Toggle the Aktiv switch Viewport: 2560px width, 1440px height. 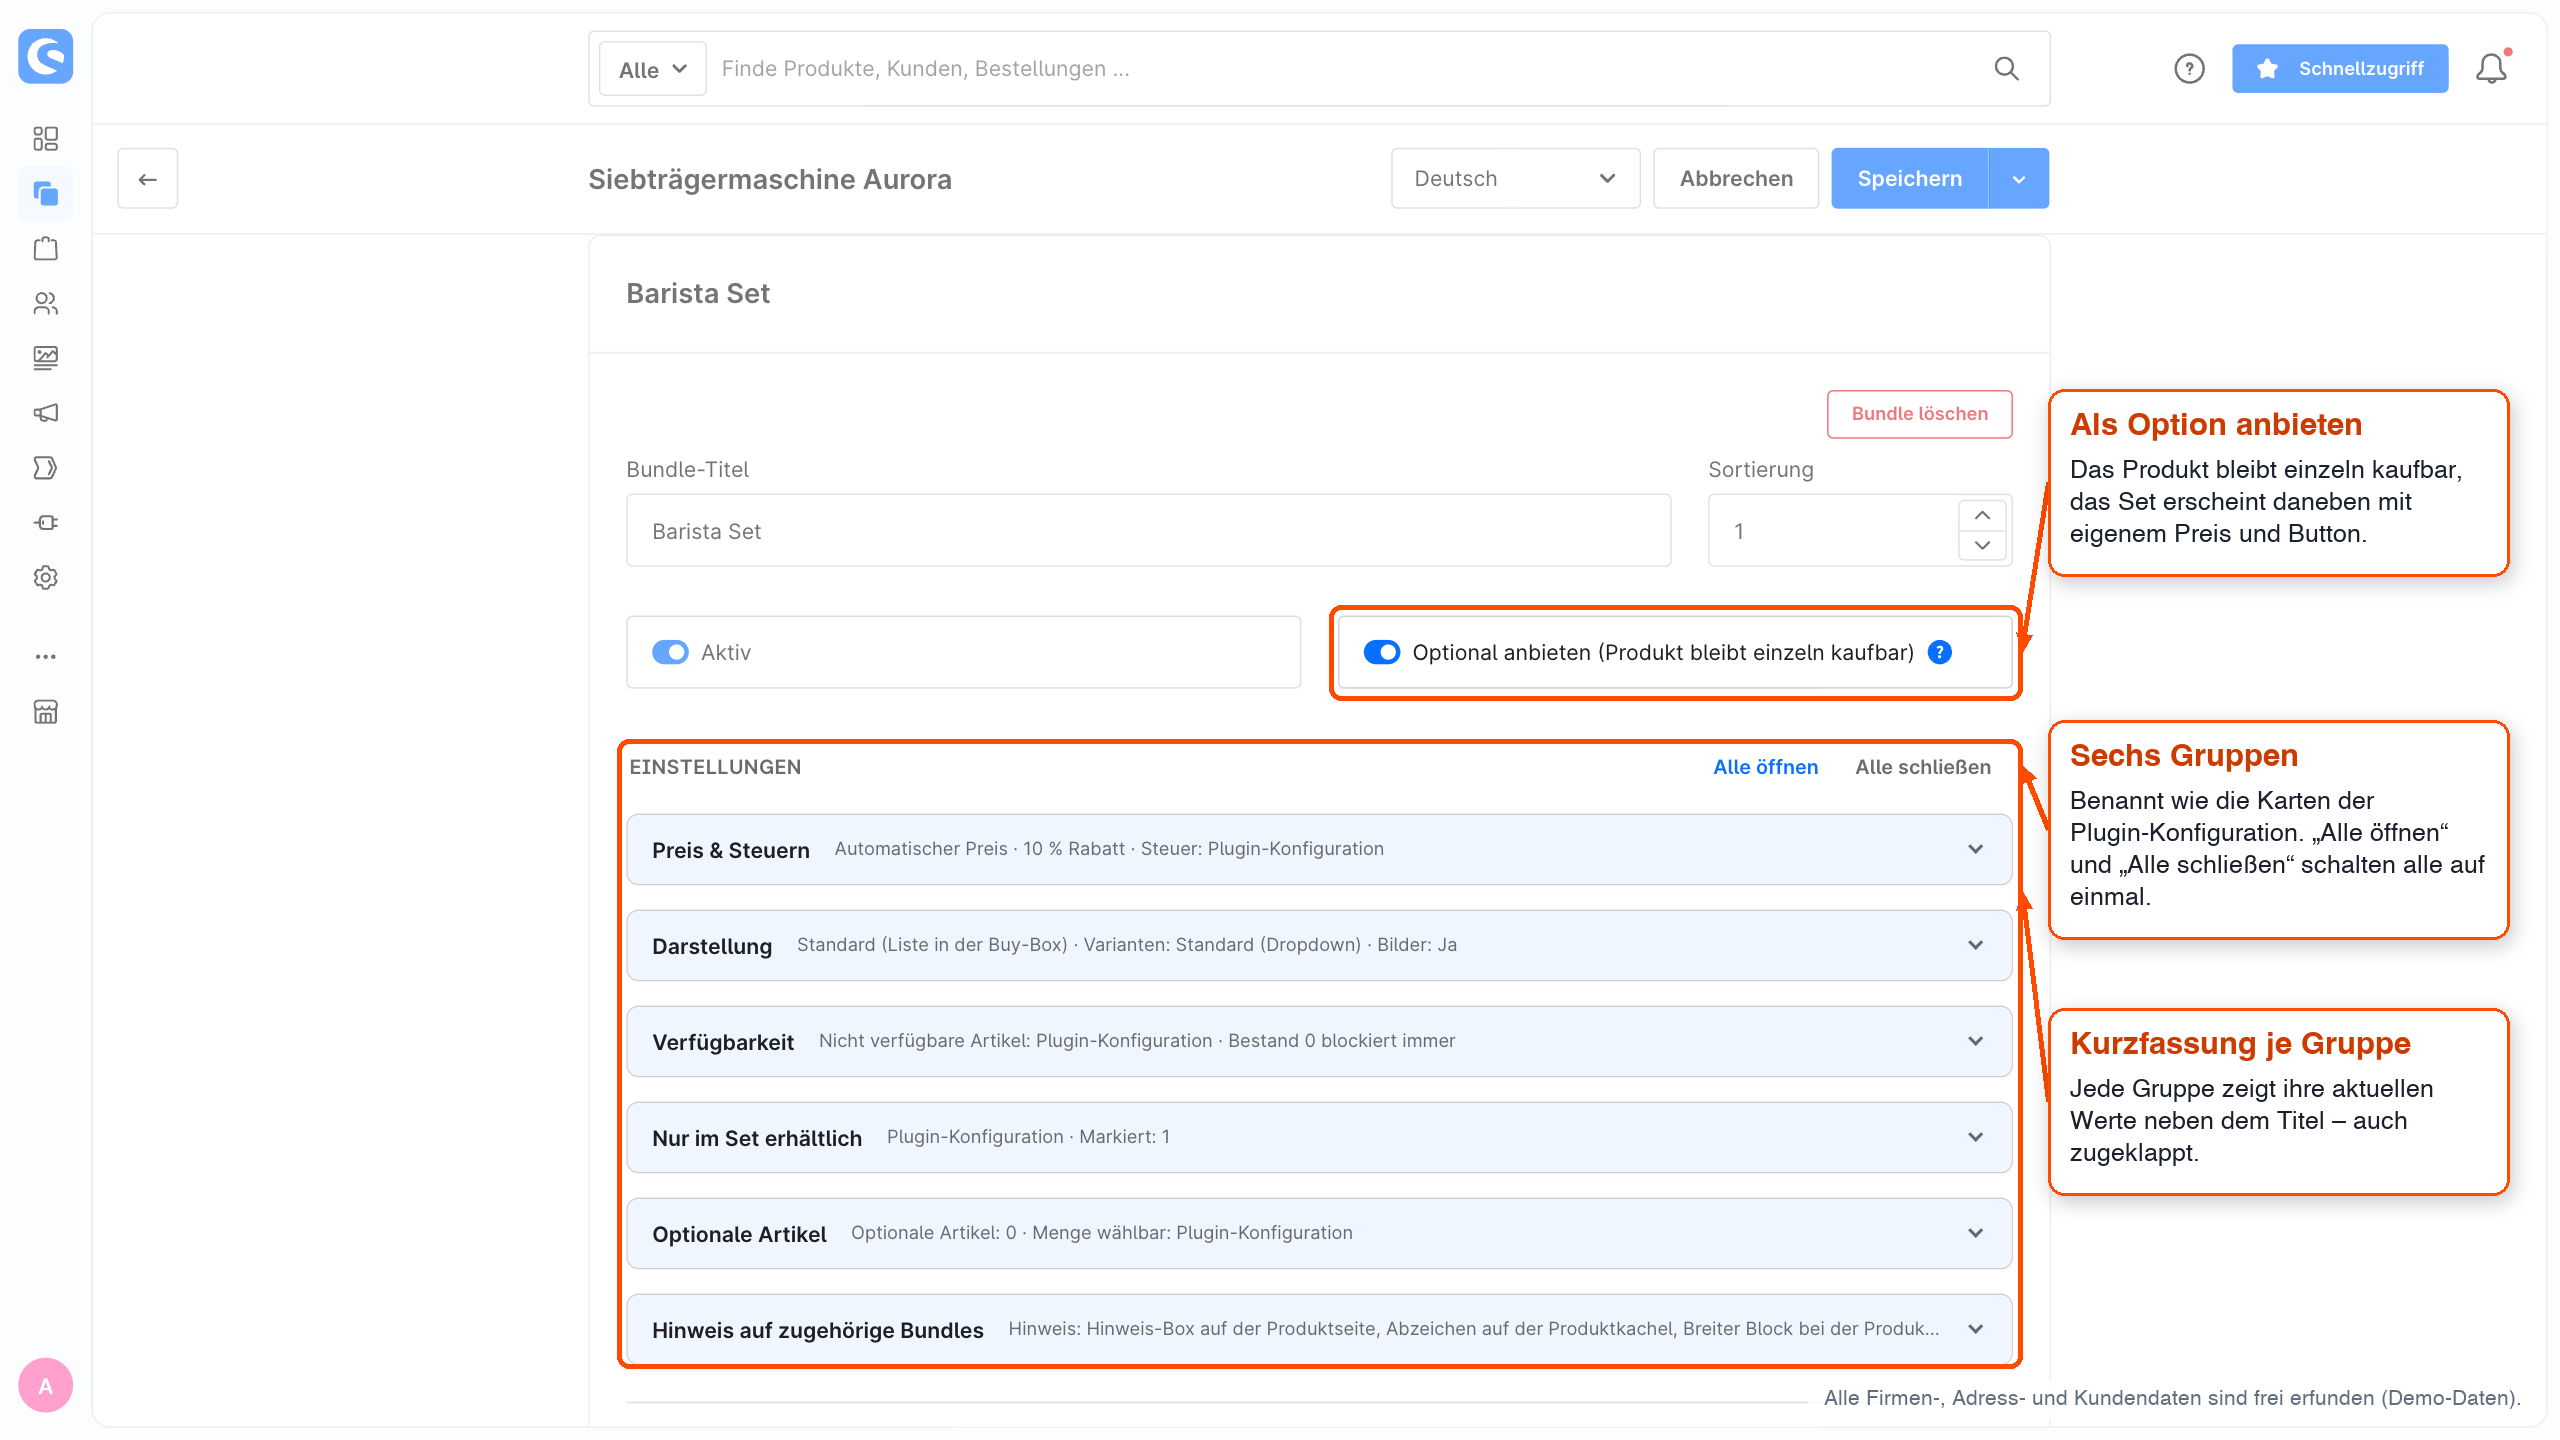pos(670,653)
